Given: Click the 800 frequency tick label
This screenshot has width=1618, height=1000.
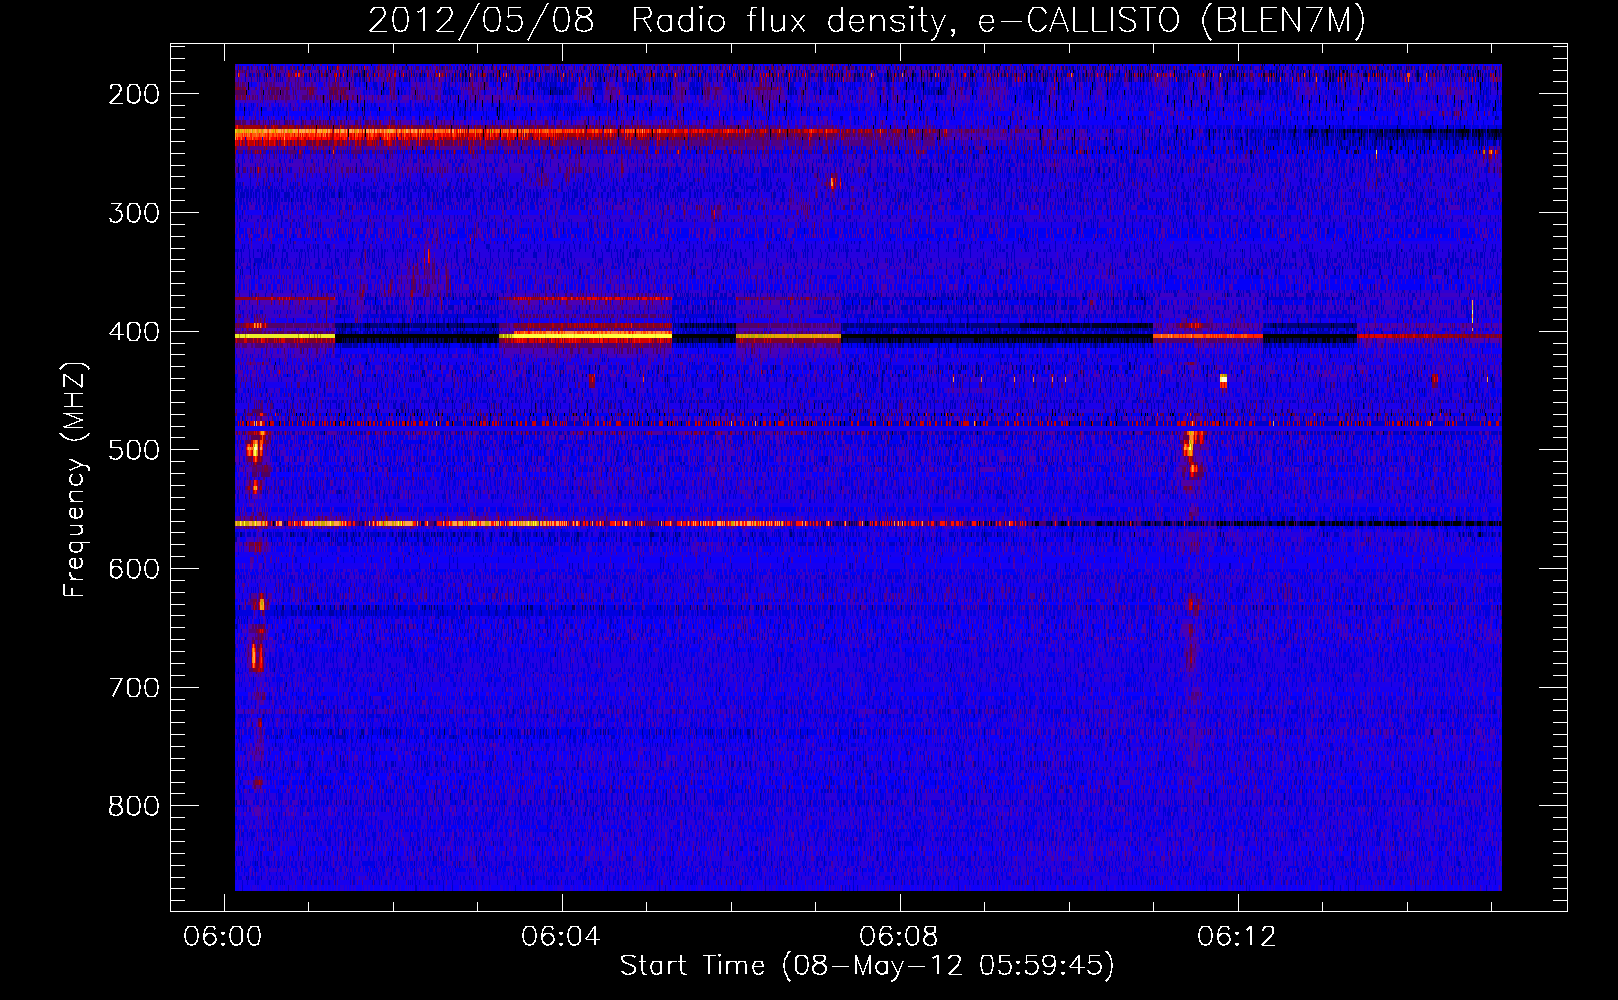Looking at the screenshot, I should coord(134,806).
